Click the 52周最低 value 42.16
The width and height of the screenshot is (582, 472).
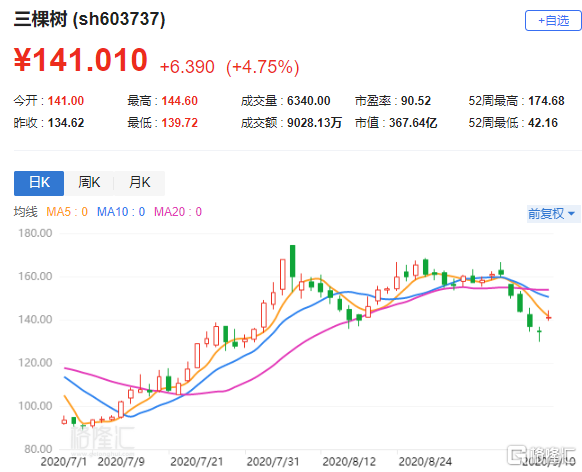[x=543, y=123]
